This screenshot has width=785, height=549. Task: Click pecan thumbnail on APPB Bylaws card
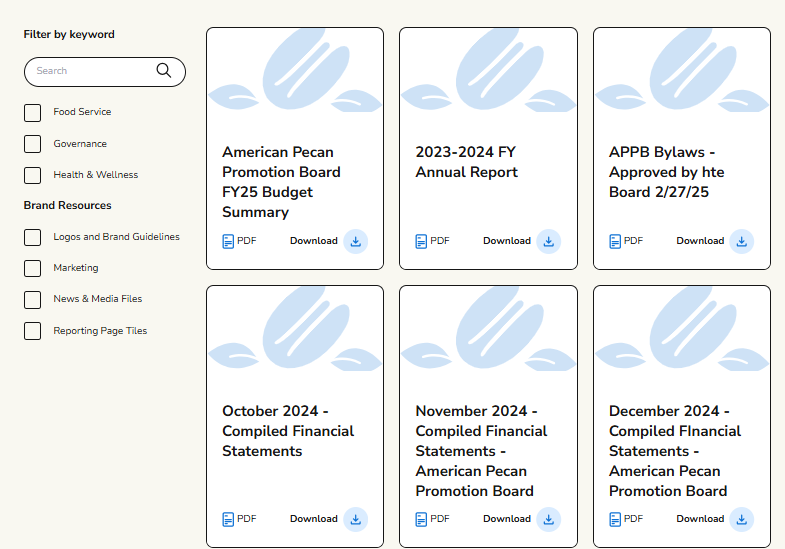click(x=682, y=70)
